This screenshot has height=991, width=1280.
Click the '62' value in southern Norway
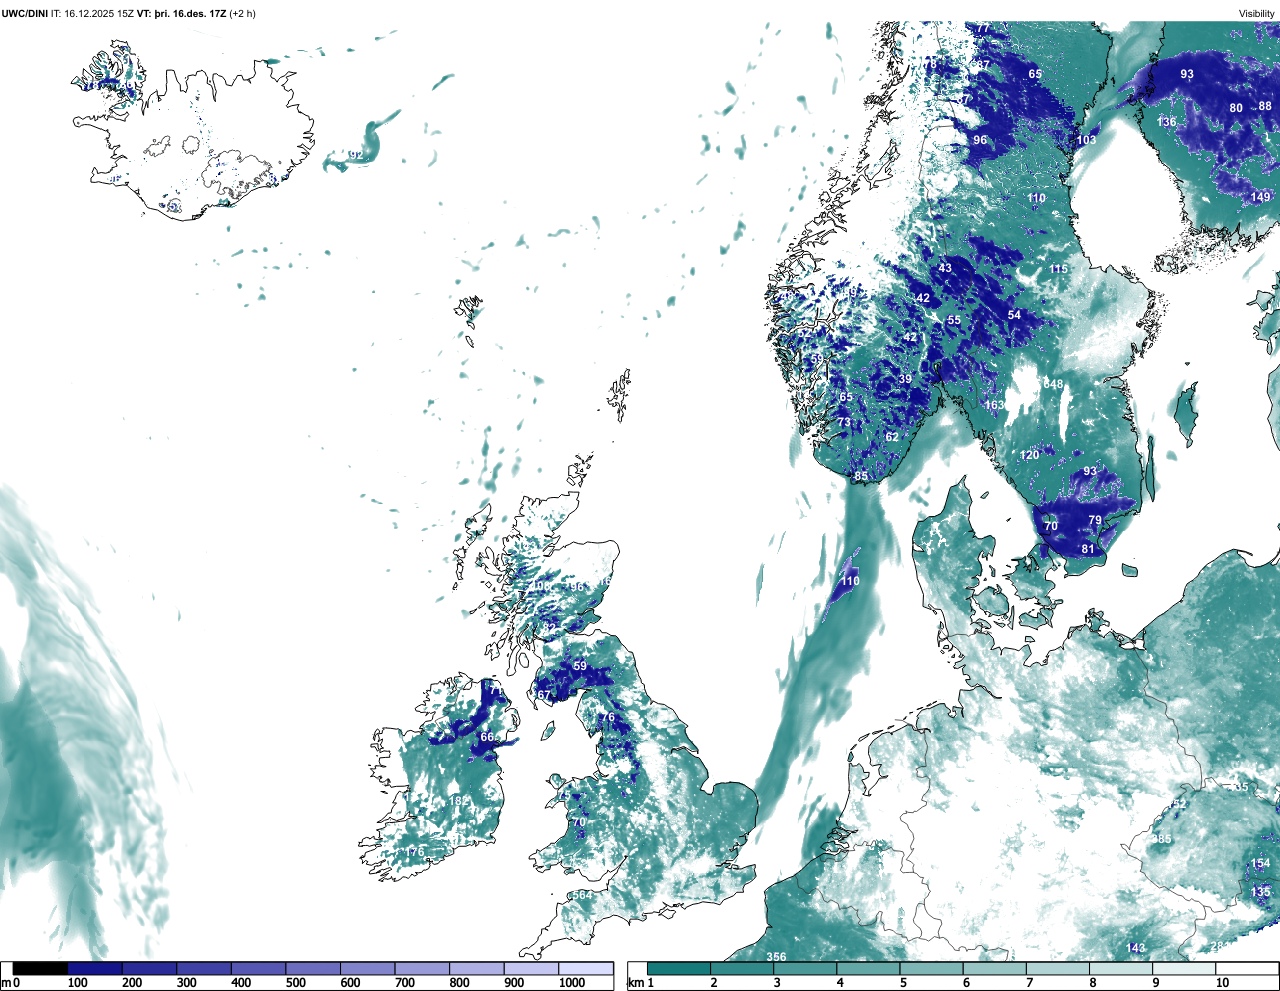point(892,437)
